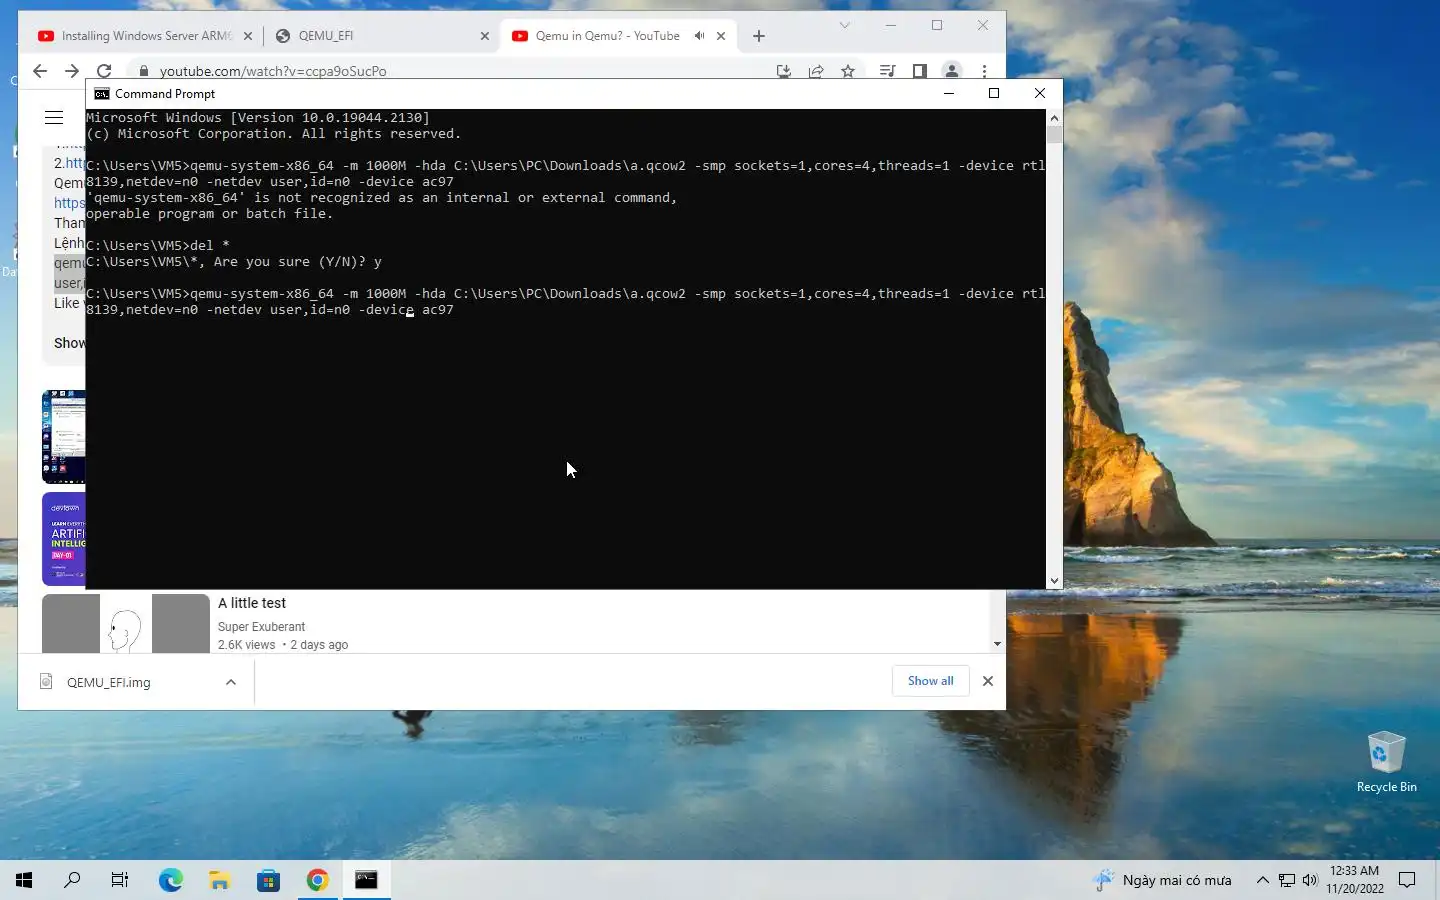
Task: Open the artificial intelligence purple video thumbnail
Action: (63, 538)
